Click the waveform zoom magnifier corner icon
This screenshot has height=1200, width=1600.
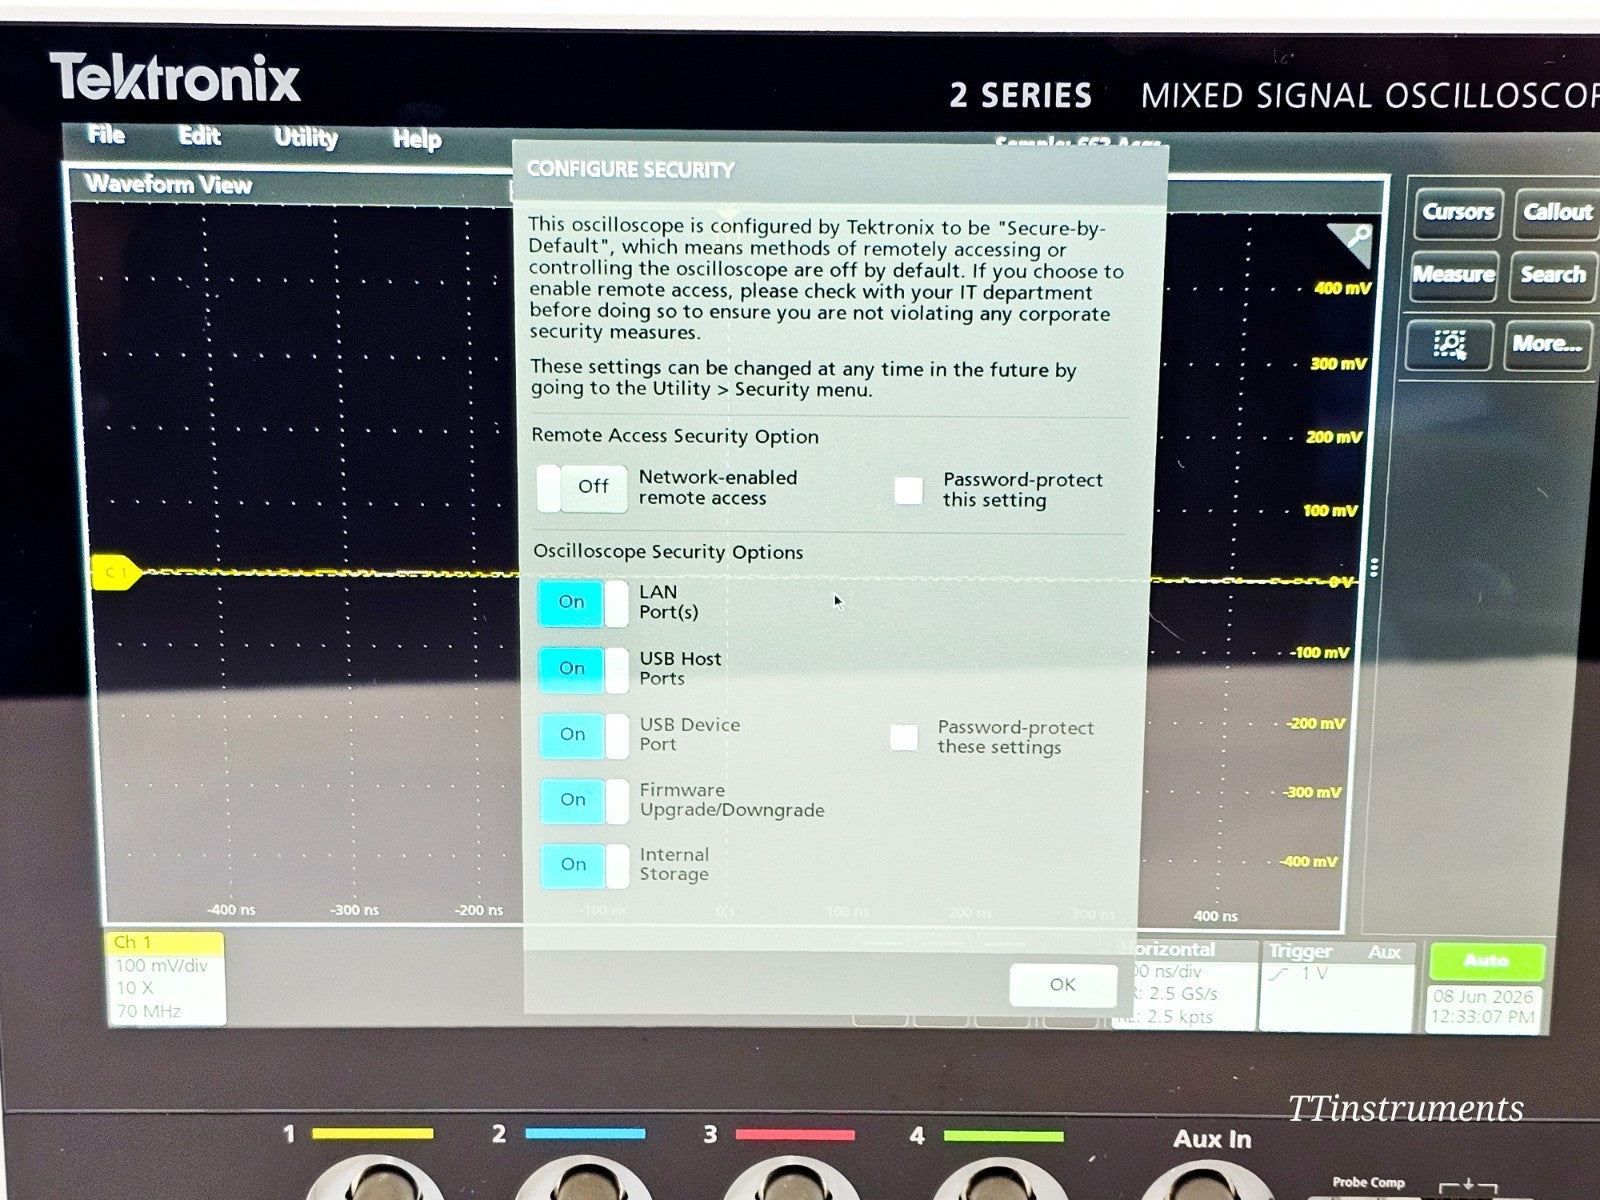(x=1354, y=242)
